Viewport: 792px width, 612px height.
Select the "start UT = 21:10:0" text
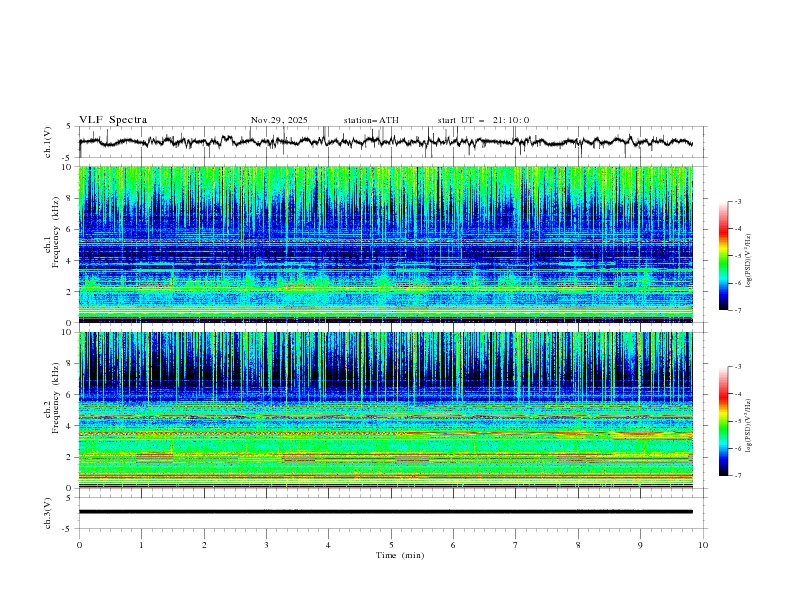(x=483, y=120)
